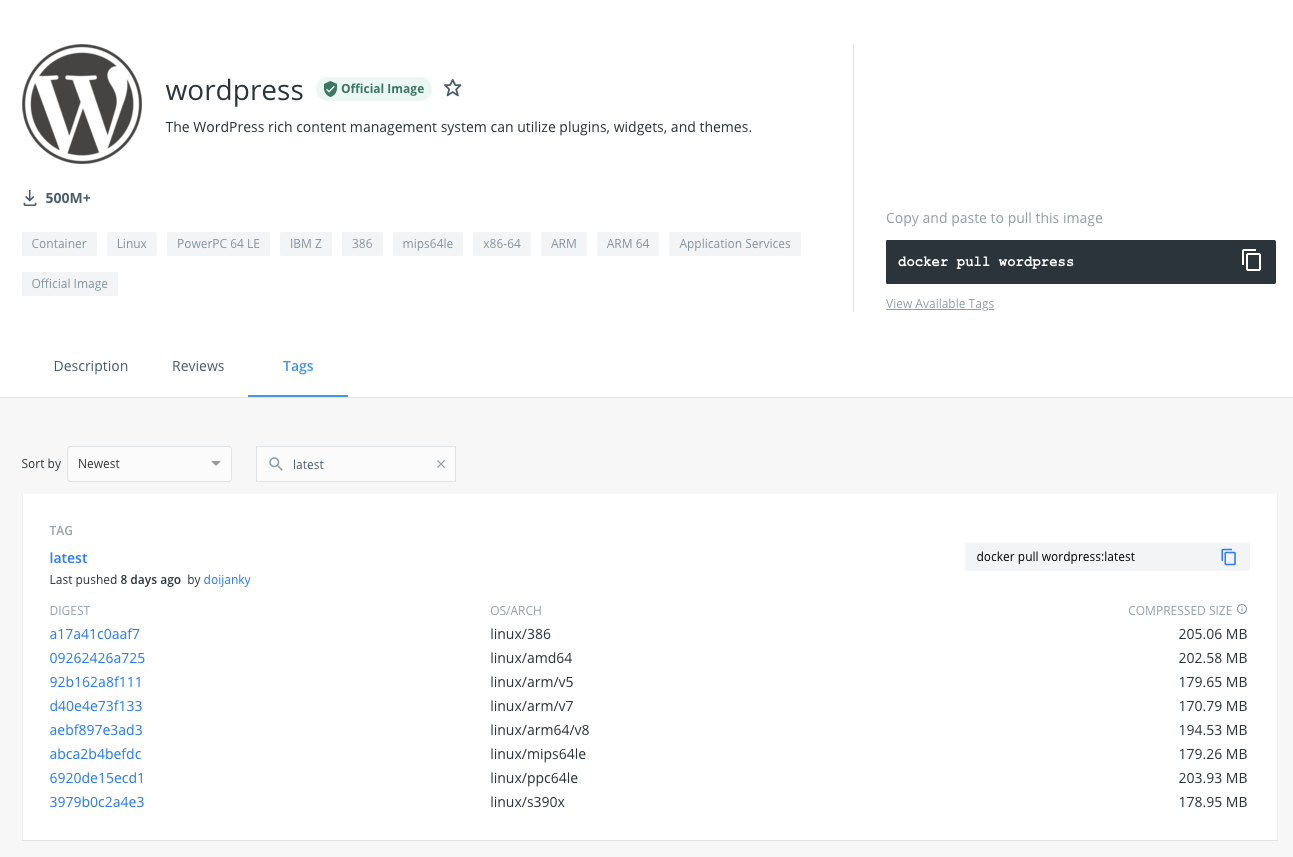The width and height of the screenshot is (1293, 857).
Task: Copy the docker pull wordpress command
Action: (1251, 261)
